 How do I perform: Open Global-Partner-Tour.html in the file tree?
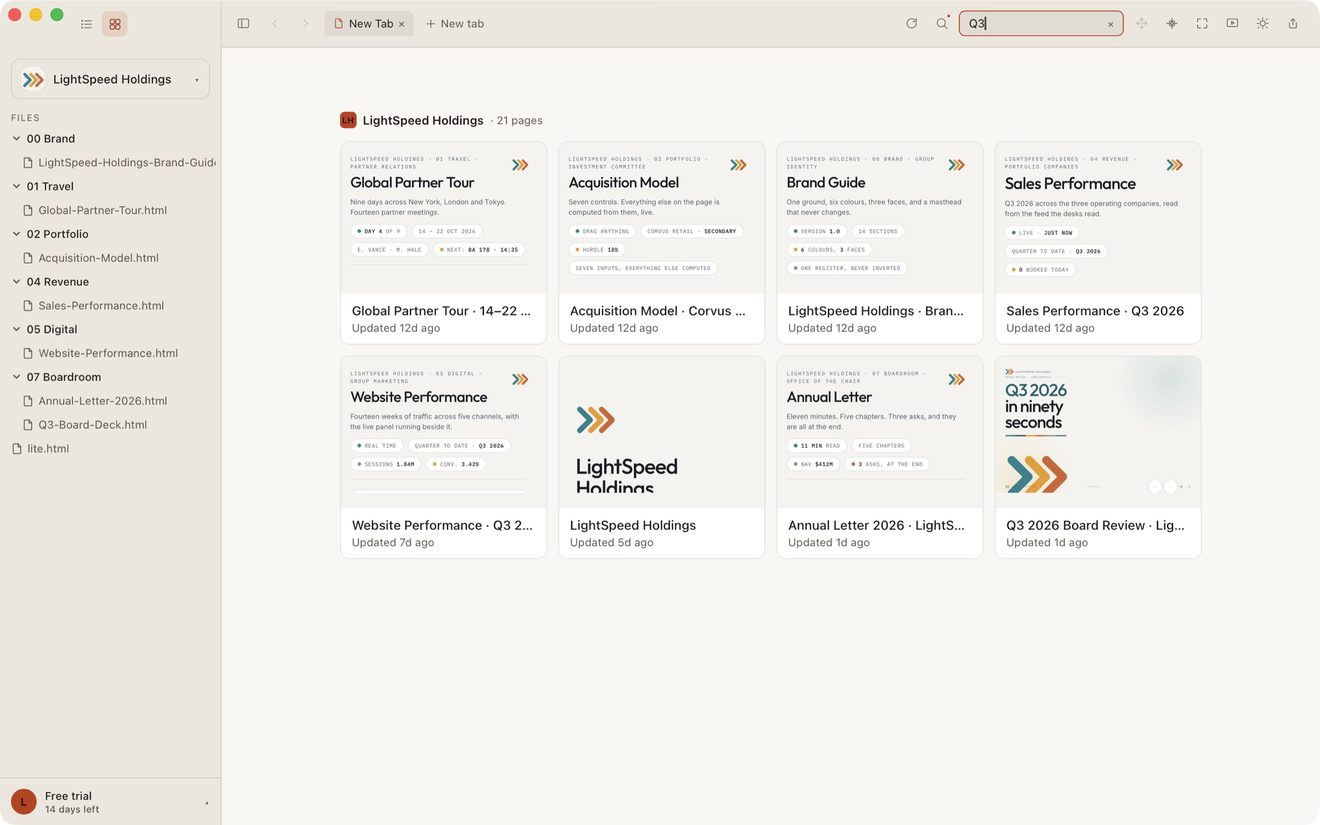pos(102,210)
